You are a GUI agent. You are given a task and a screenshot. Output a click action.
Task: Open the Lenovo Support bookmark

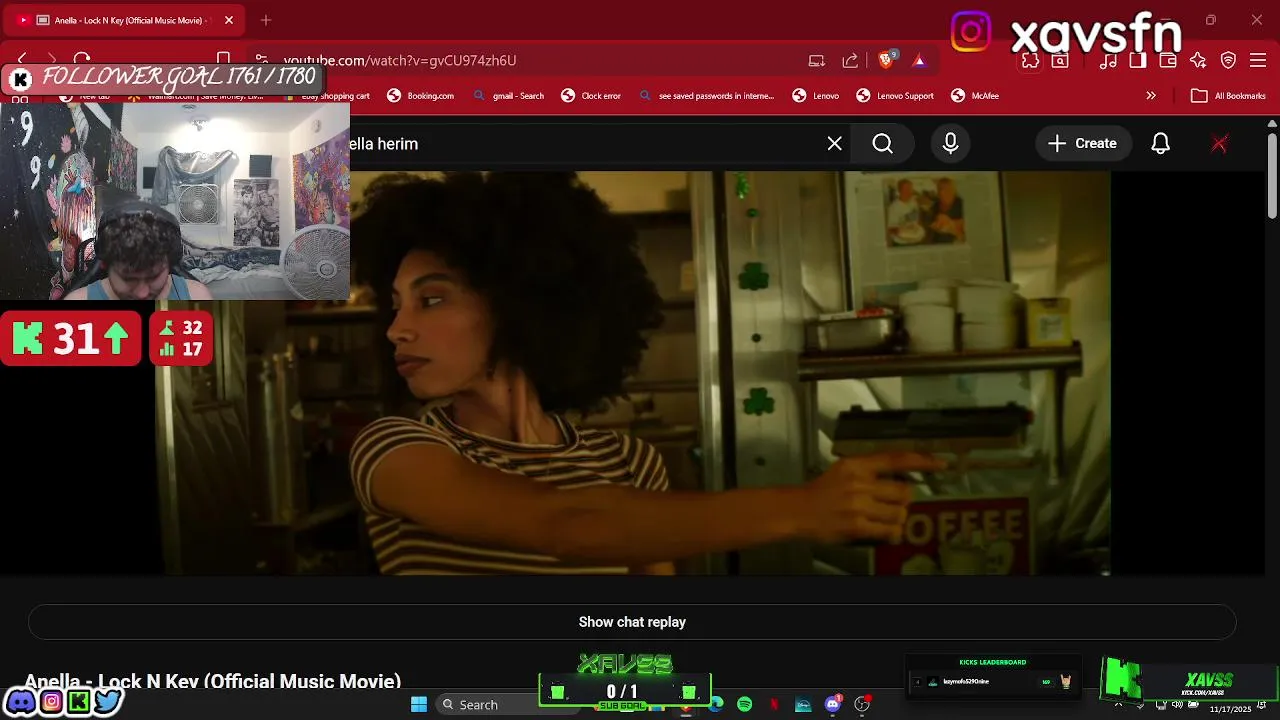(x=895, y=96)
